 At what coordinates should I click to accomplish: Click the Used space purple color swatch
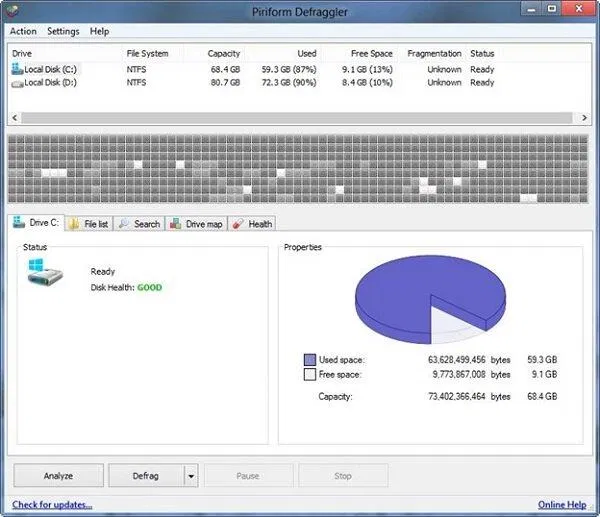pos(310,360)
